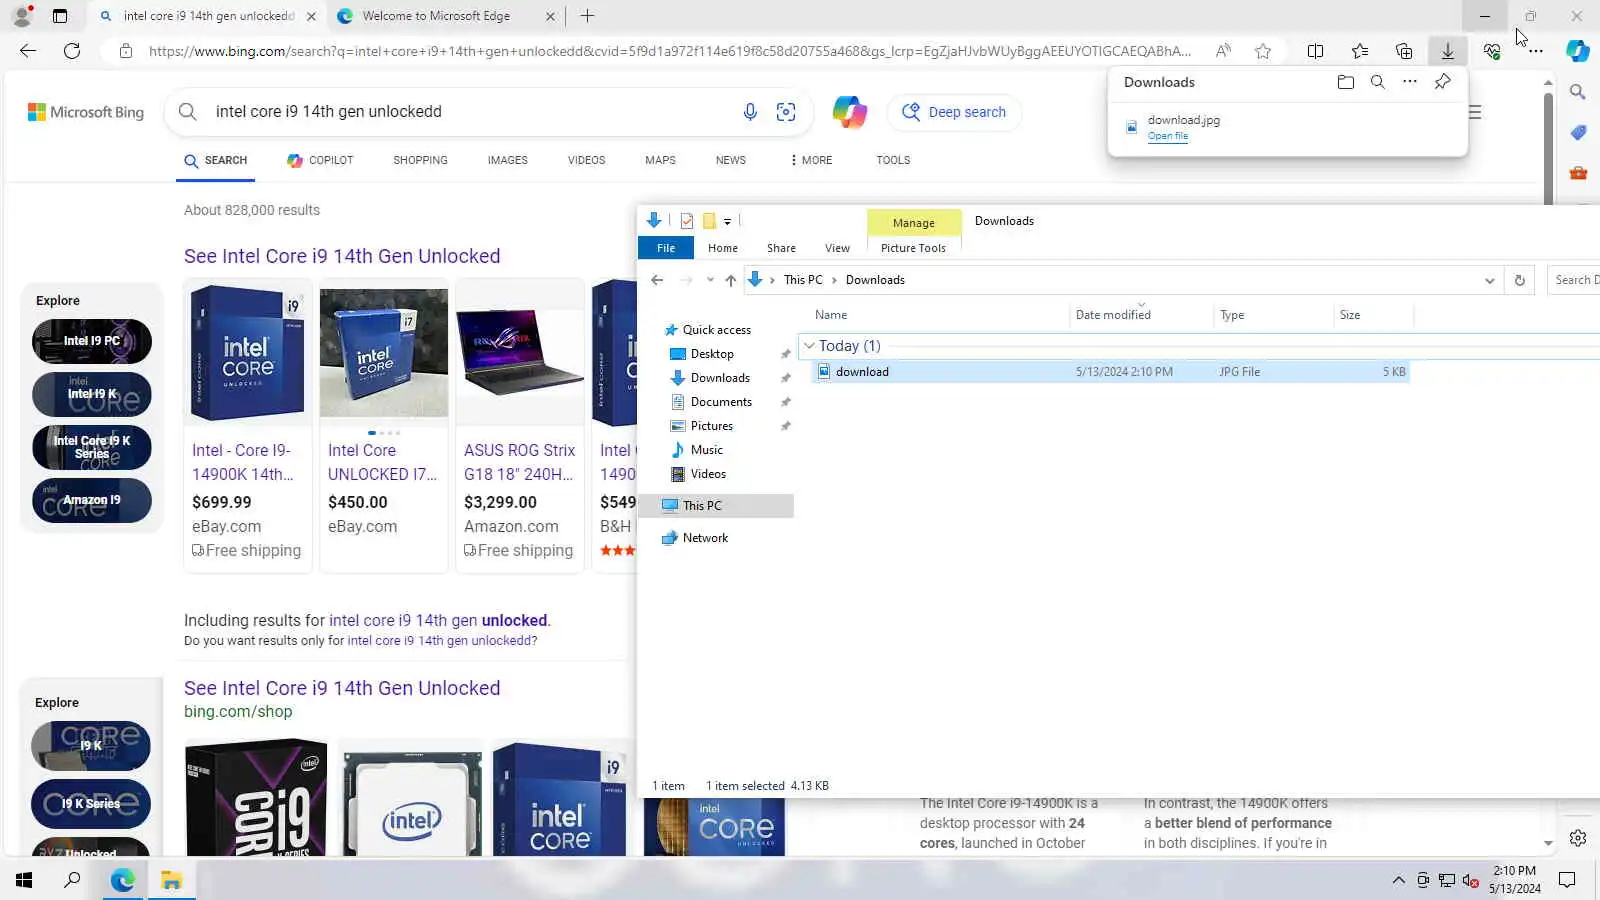Image resolution: width=1600 pixels, height=900 pixels.
Task: Switch to Welcome to Microsoft Edge tab
Action: (x=436, y=16)
